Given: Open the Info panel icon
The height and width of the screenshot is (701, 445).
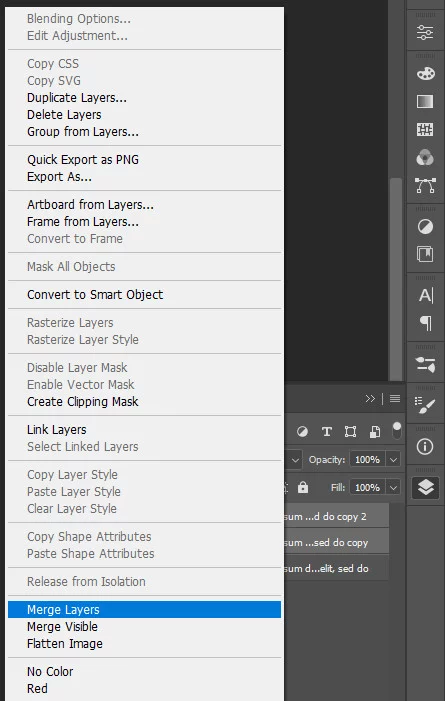Looking at the screenshot, I should tap(425, 446).
